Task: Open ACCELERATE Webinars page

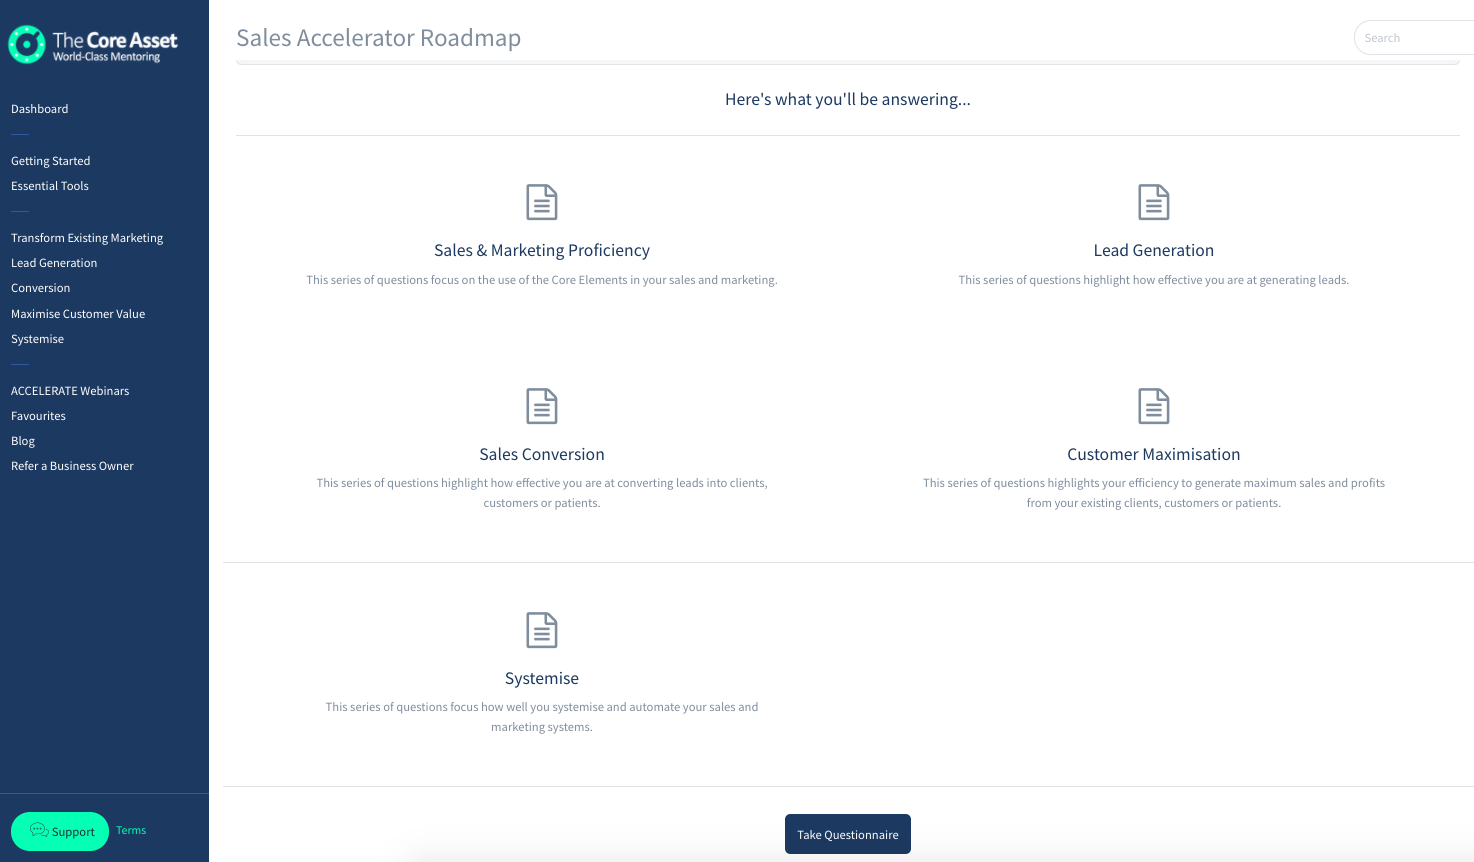Action: click(70, 391)
